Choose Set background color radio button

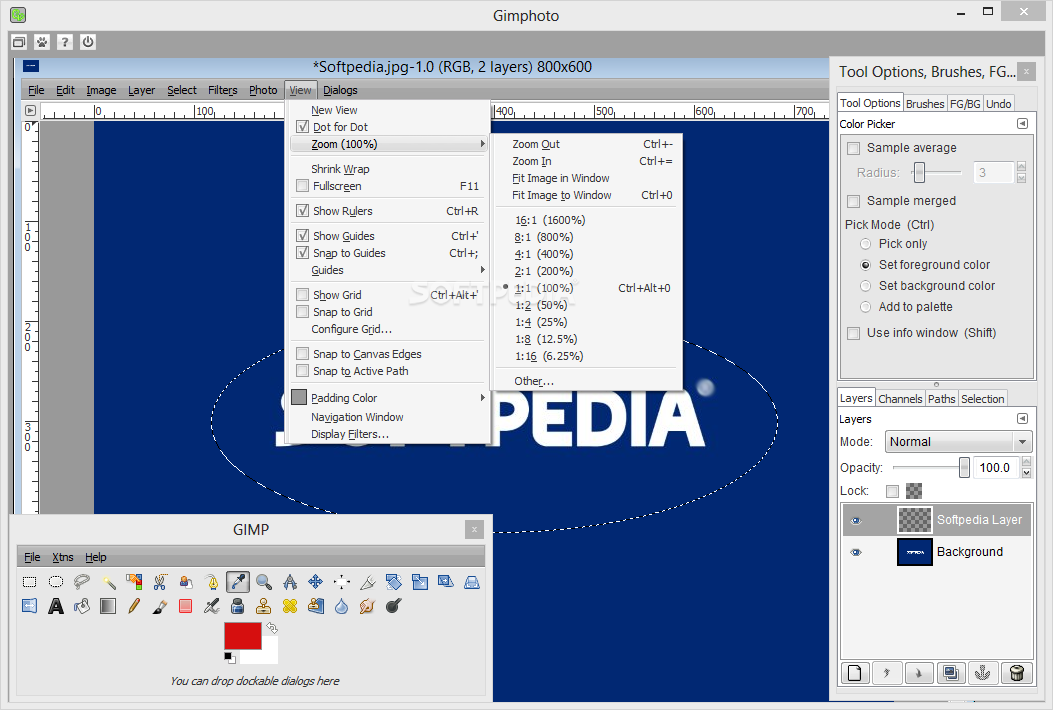(x=866, y=285)
